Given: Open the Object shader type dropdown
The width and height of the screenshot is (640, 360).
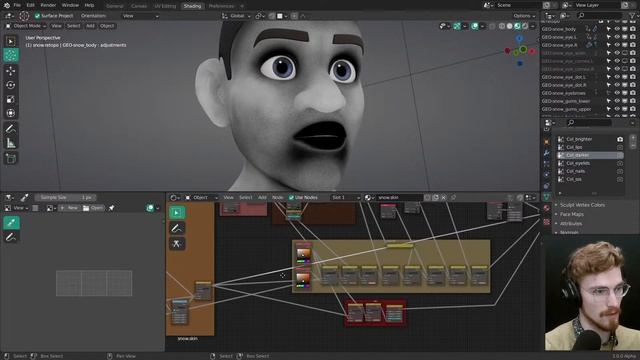Looking at the screenshot, I should [202, 198].
